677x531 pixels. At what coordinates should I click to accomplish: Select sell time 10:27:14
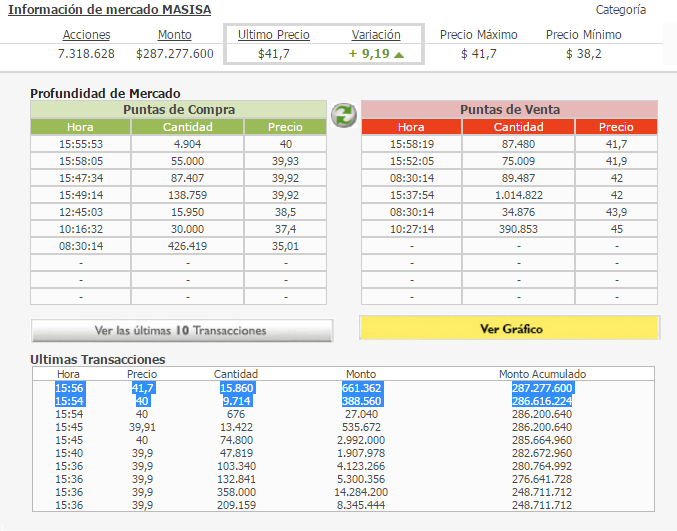click(411, 229)
